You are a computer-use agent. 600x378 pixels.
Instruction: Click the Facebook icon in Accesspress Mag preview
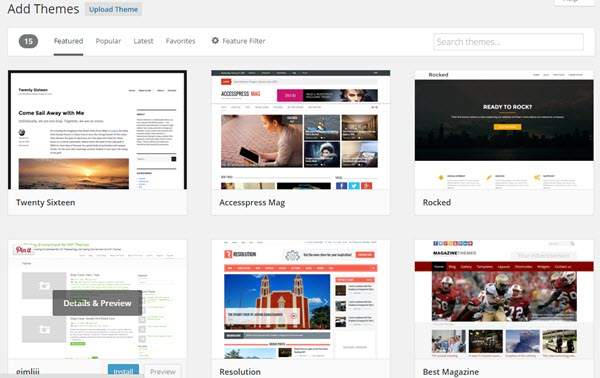[341, 186]
